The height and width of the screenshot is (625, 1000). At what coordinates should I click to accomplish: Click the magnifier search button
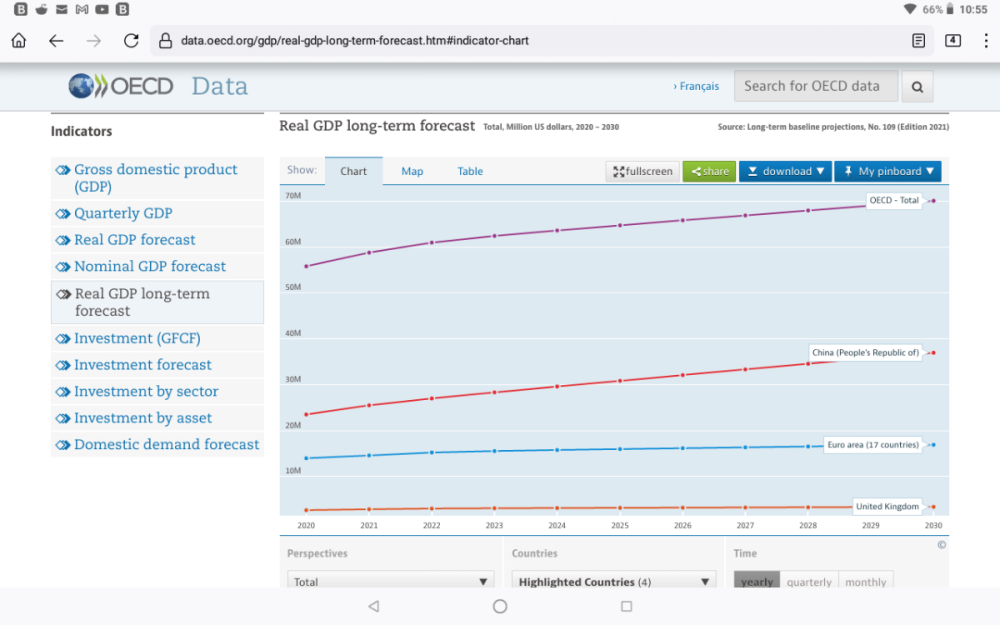[x=917, y=87]
